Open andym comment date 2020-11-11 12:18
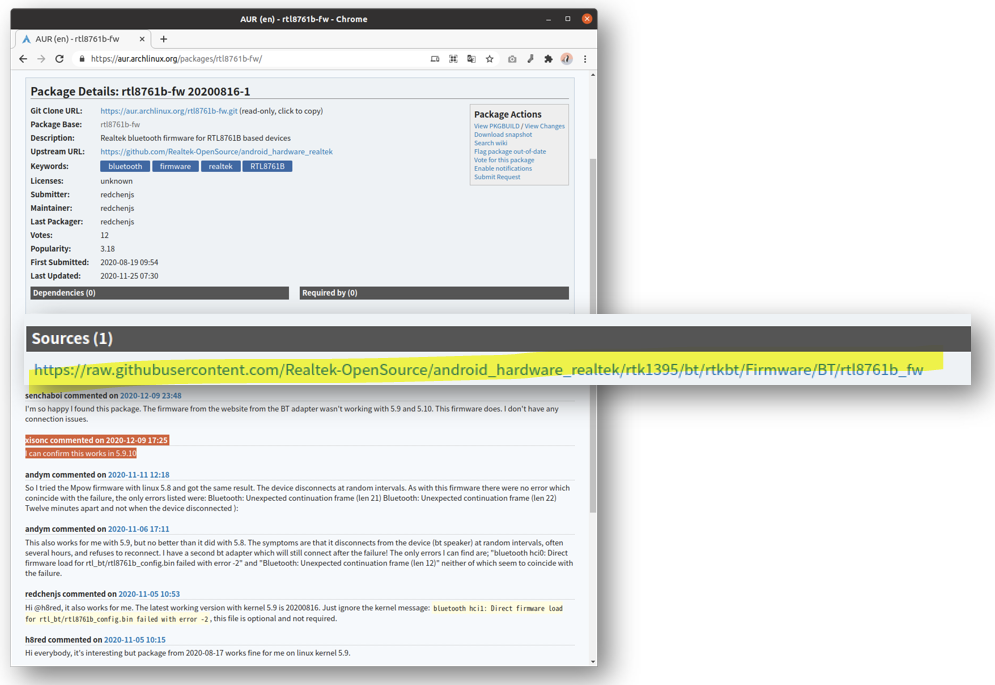 tap(138, 475)
